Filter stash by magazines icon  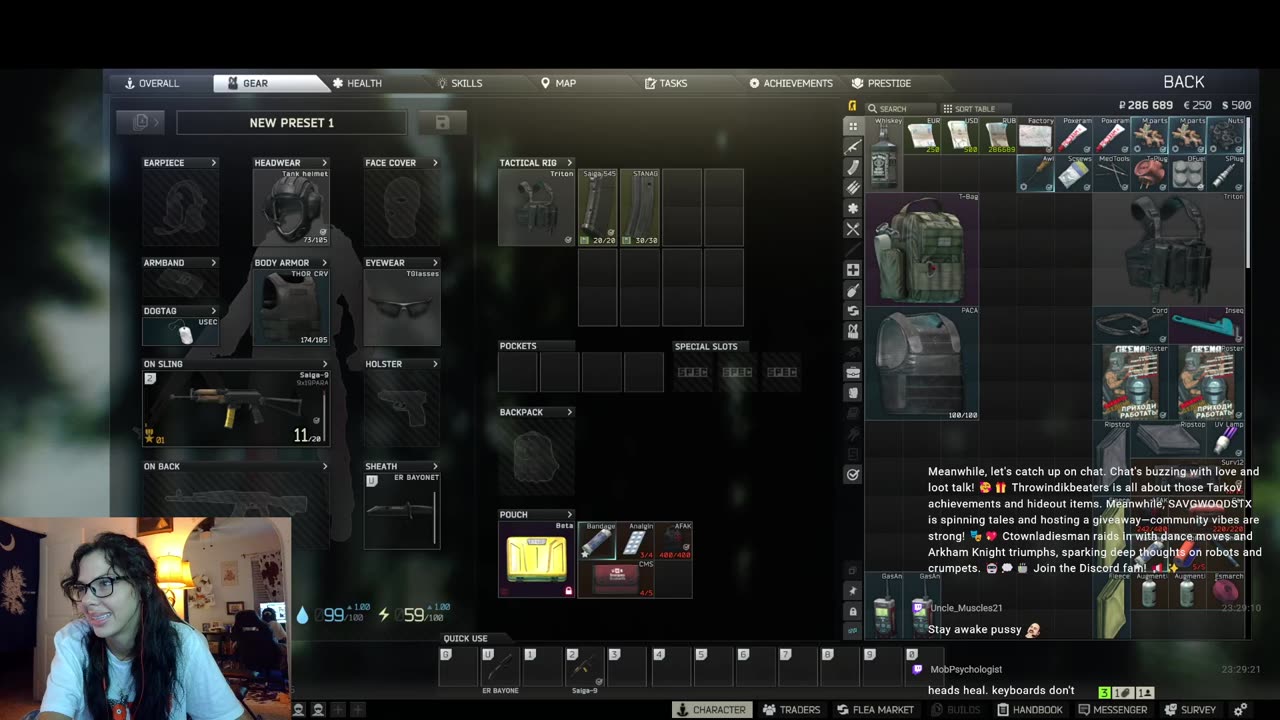pyautogui.click(x=853, y=167)
